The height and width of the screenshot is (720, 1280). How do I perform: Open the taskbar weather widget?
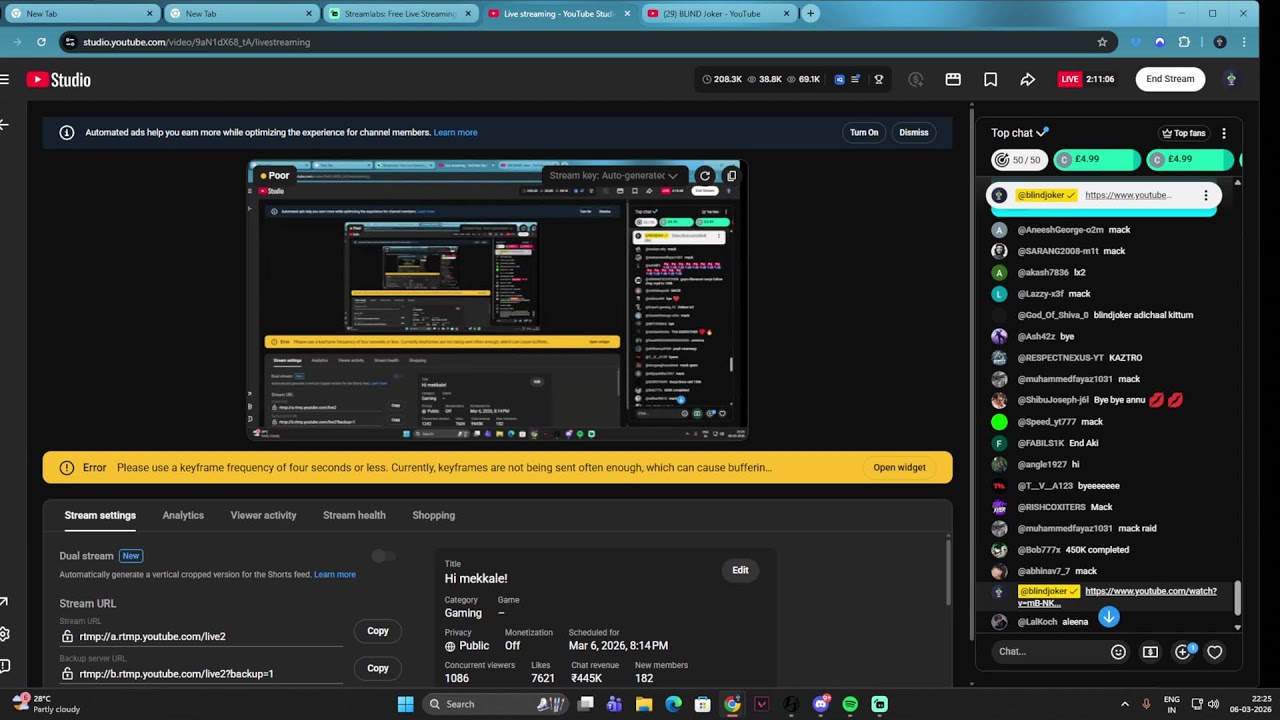click(x=48, y=704)
